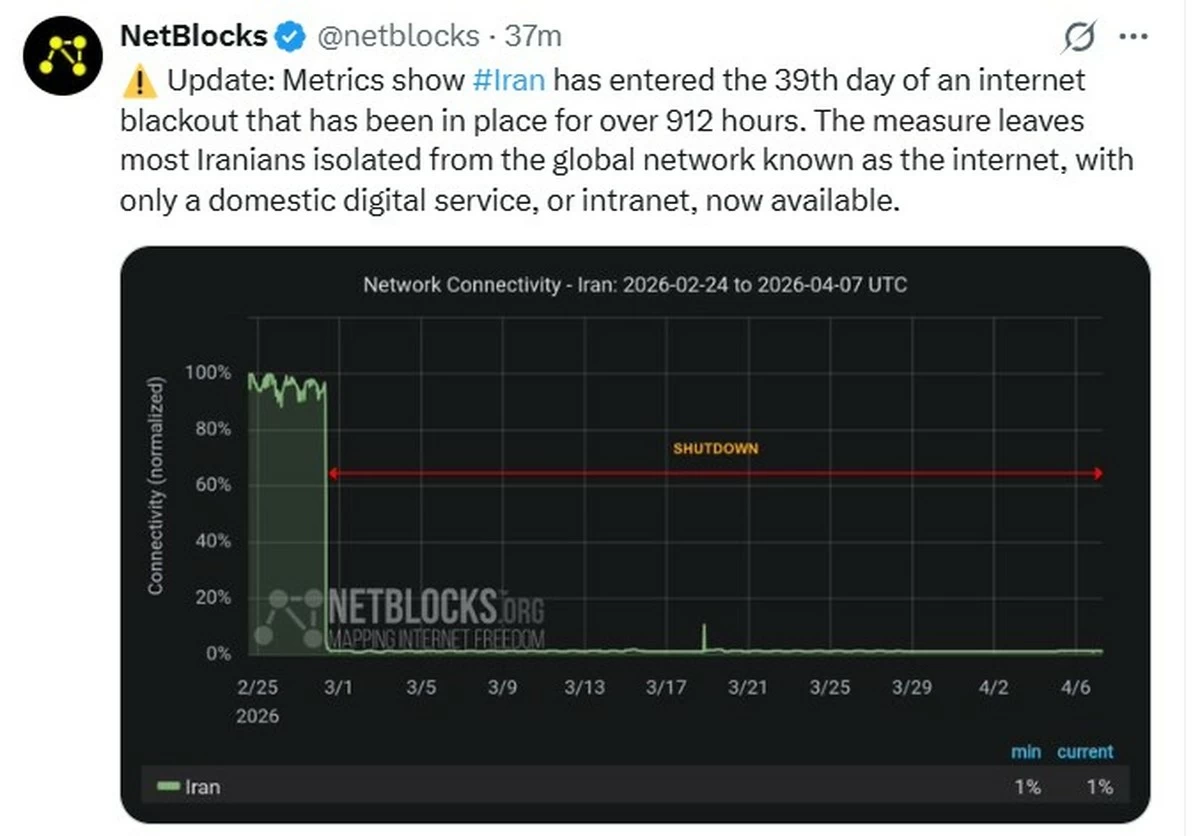
Task: Click the orange SHUTDOWN label
Action: [716, 448]
